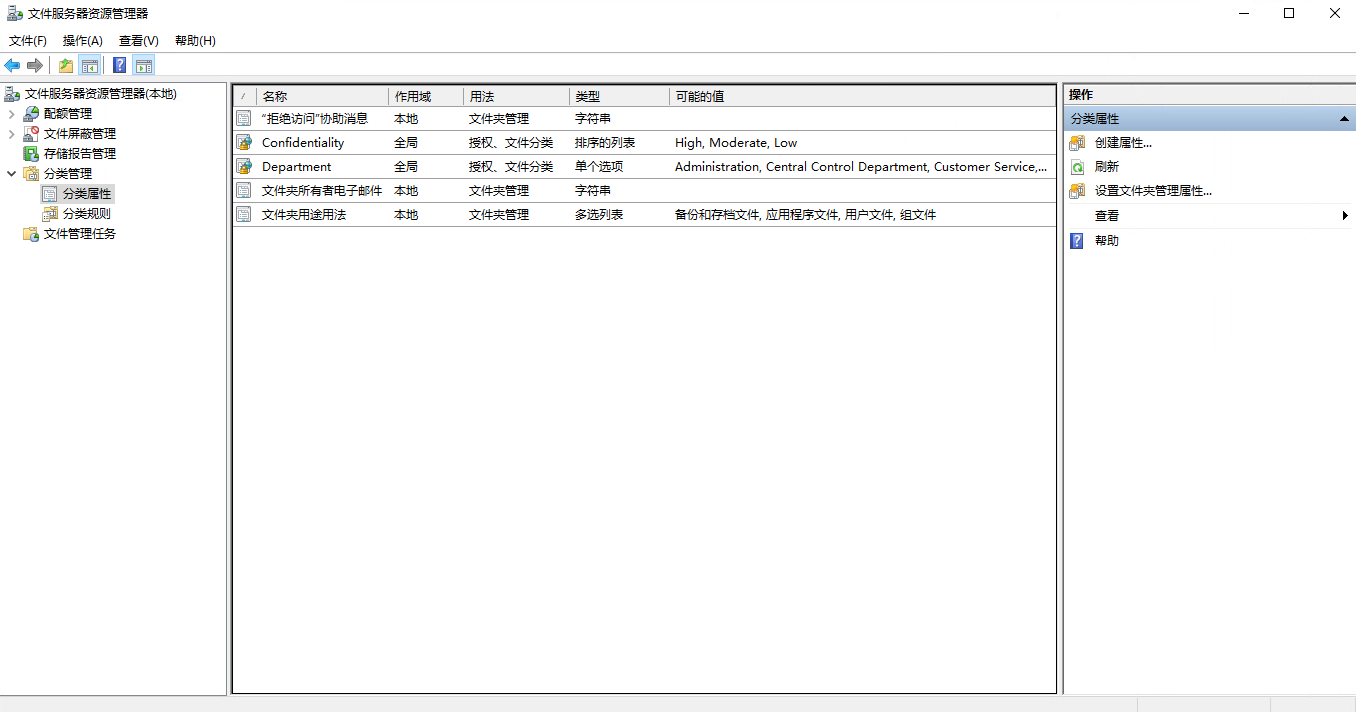This screenshot has width=1356, height=712.
Task: Sort by the 名称 column header
Action: point(322,97)
